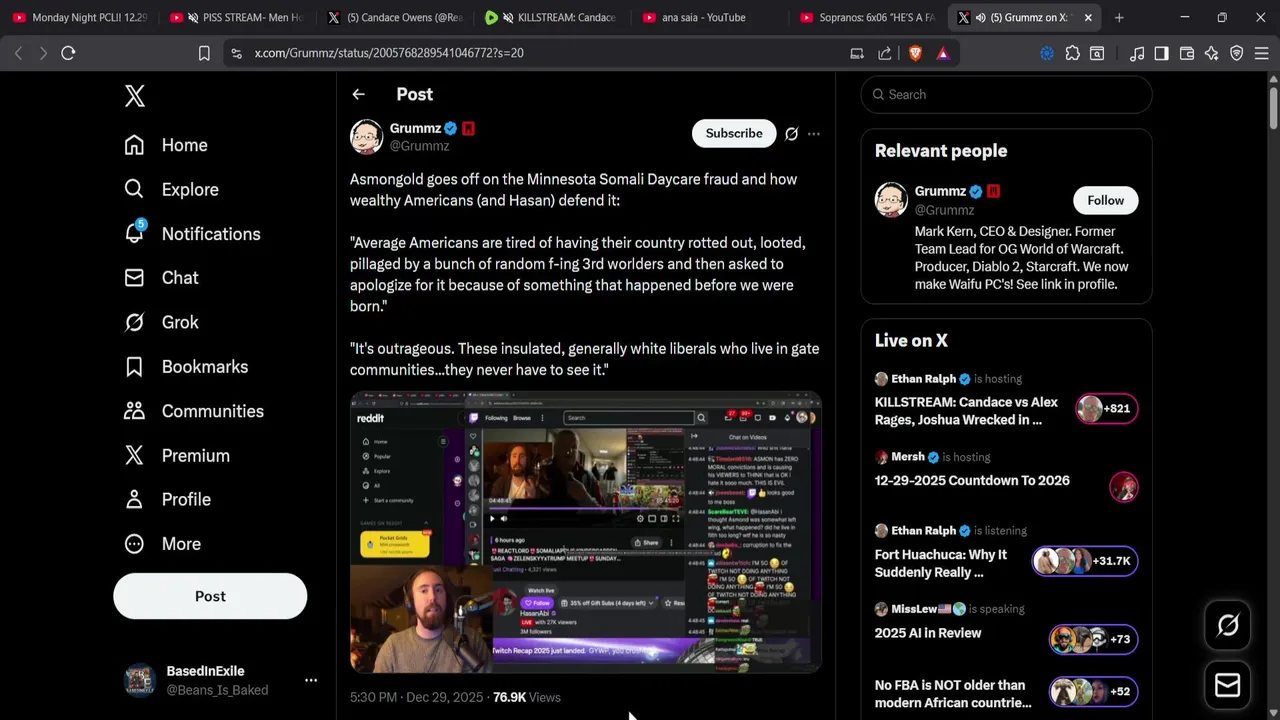Viewport: 1280px width, 720px height.
Task: Open Bookmarks from the sidebar
Action: 186,366
